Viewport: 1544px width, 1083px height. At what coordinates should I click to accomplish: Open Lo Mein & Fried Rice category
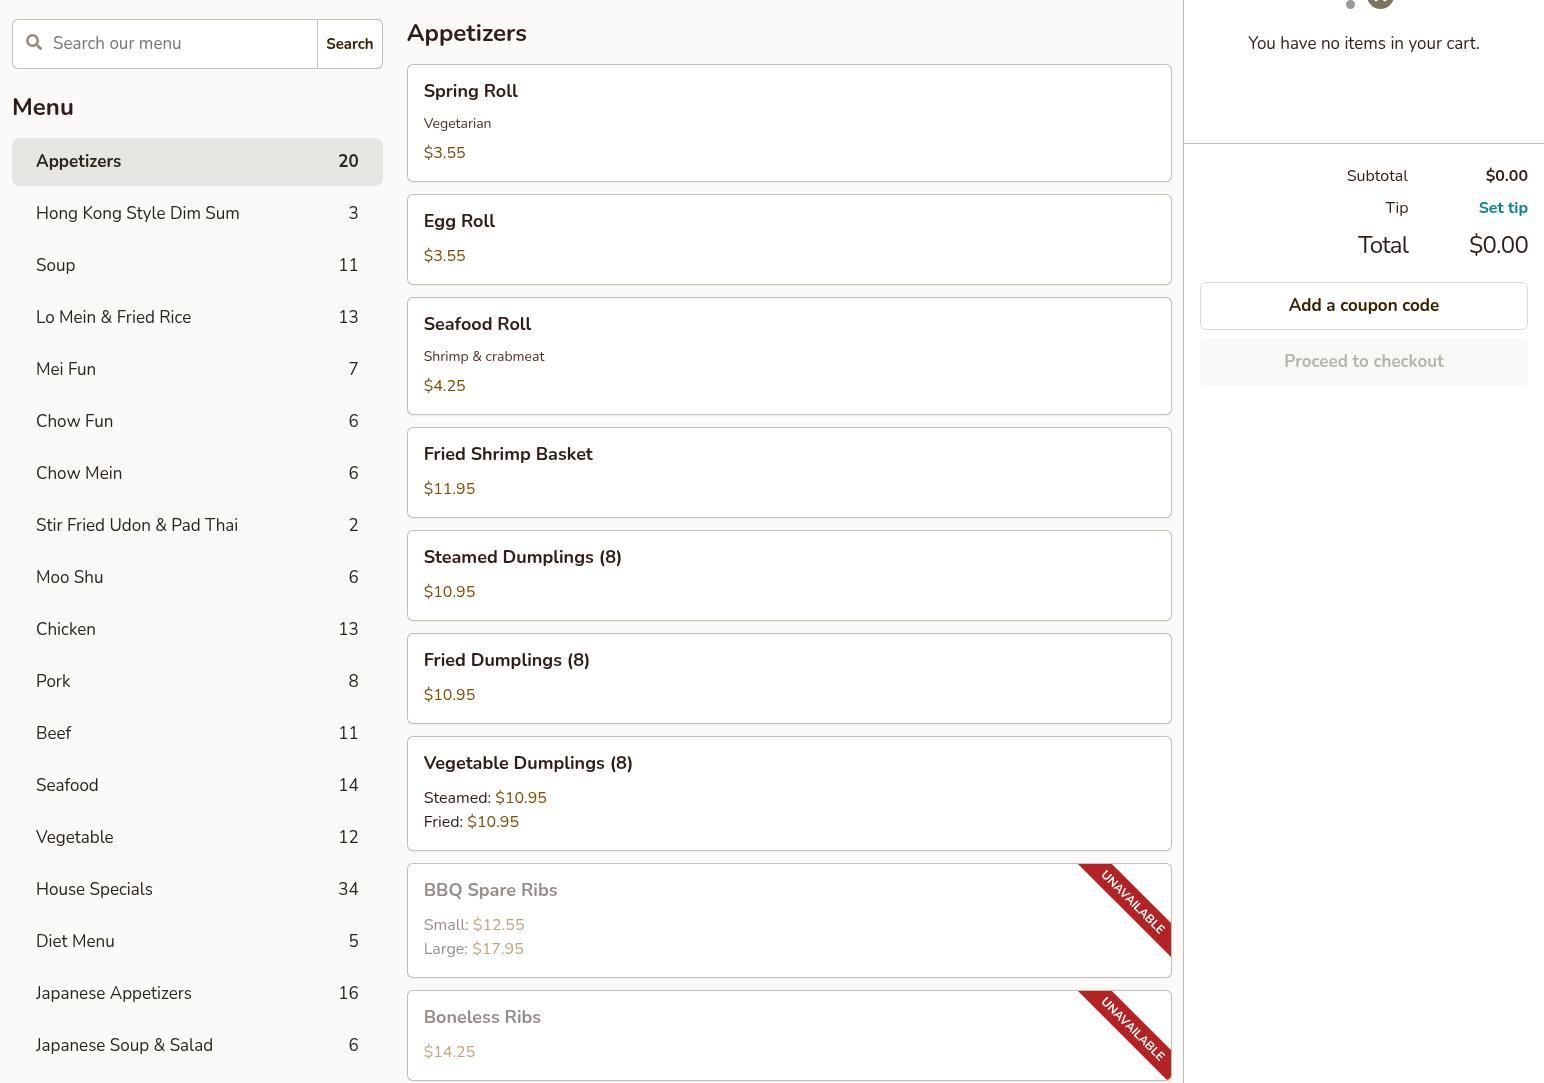(x=197, y=318)
